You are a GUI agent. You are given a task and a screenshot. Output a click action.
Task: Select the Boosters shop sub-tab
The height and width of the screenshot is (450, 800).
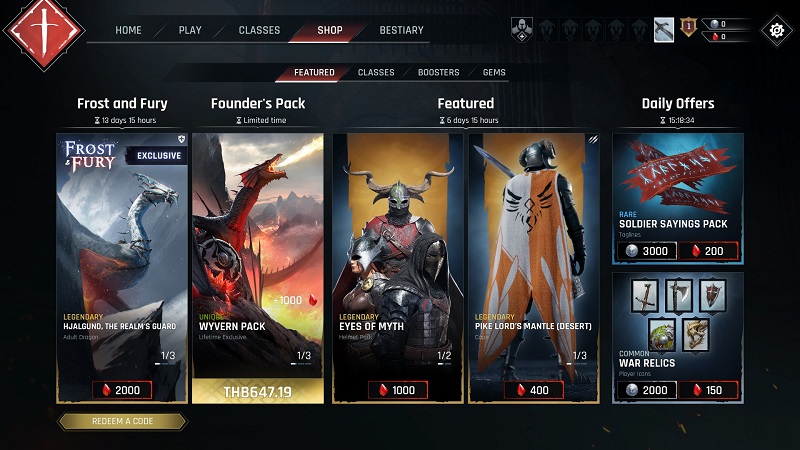click(x=438, y=72)
